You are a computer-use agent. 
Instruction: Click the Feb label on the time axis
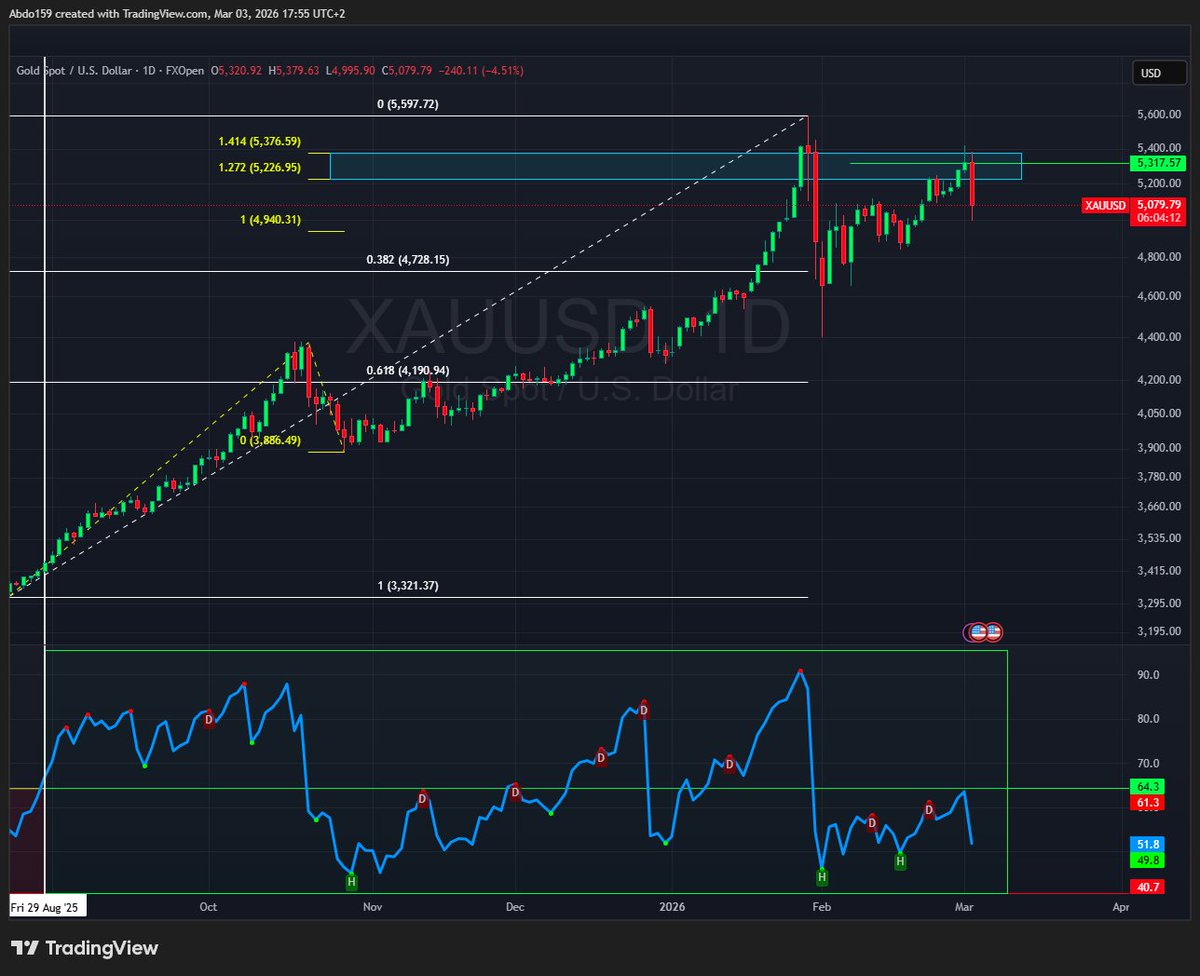point(821,908)
